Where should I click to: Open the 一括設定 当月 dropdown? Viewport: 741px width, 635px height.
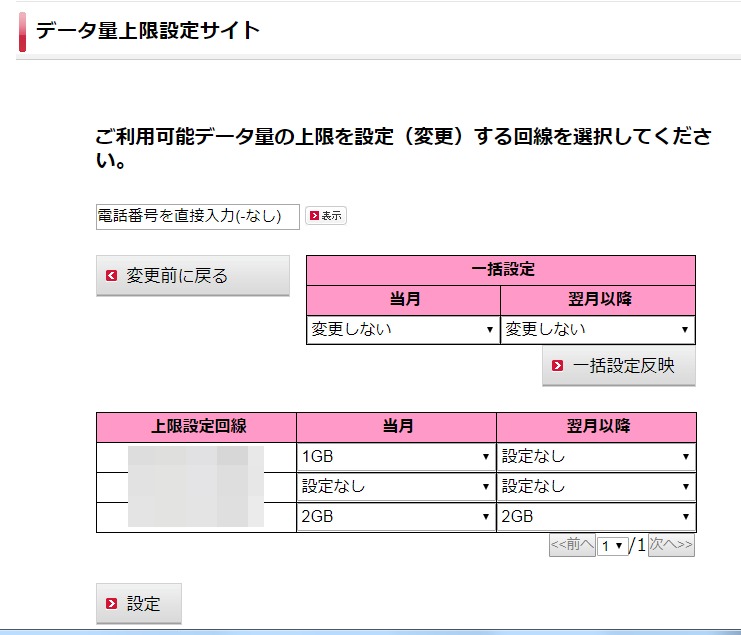pos(402,330)
